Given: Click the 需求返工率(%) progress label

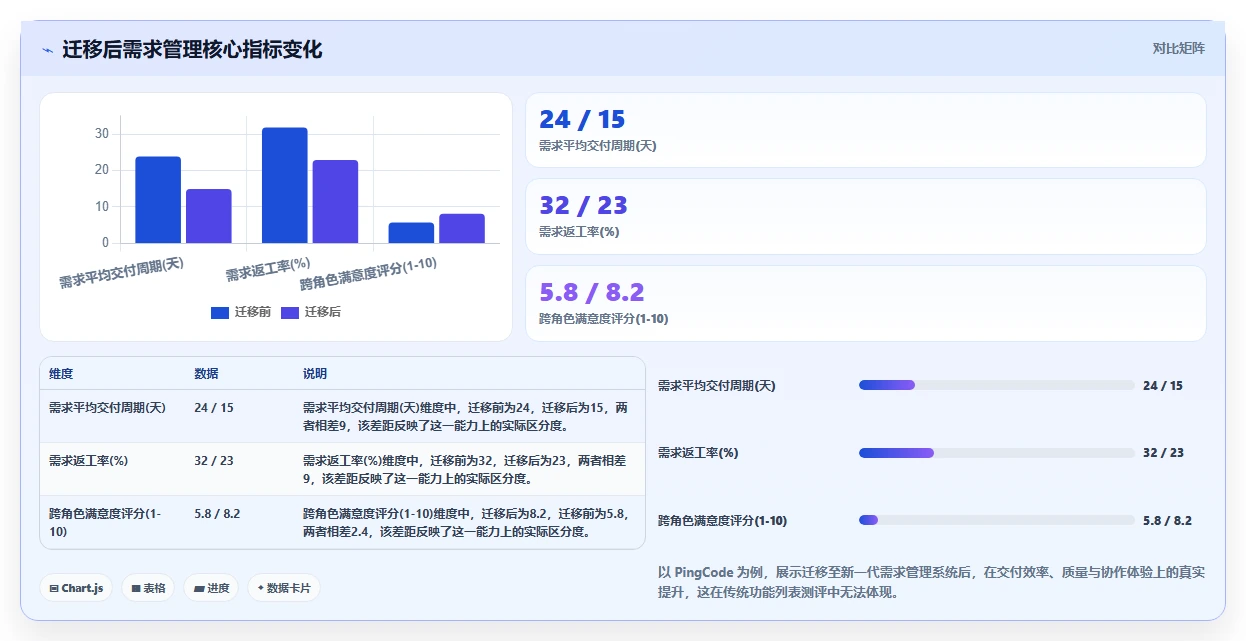Looking at the screenshot, I should tap(698, 453).
